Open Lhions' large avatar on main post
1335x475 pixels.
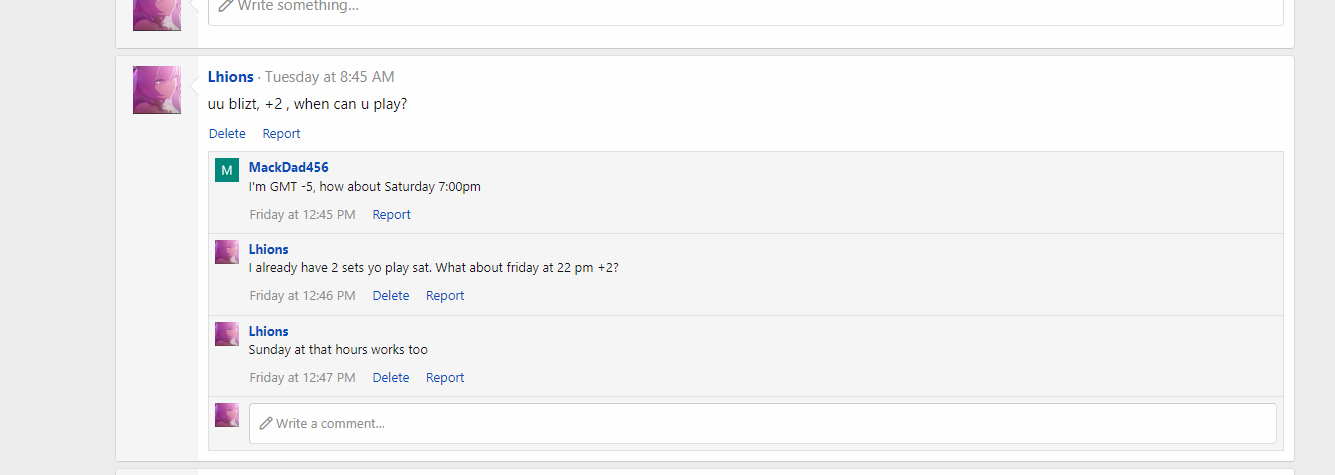click(157, 90)
